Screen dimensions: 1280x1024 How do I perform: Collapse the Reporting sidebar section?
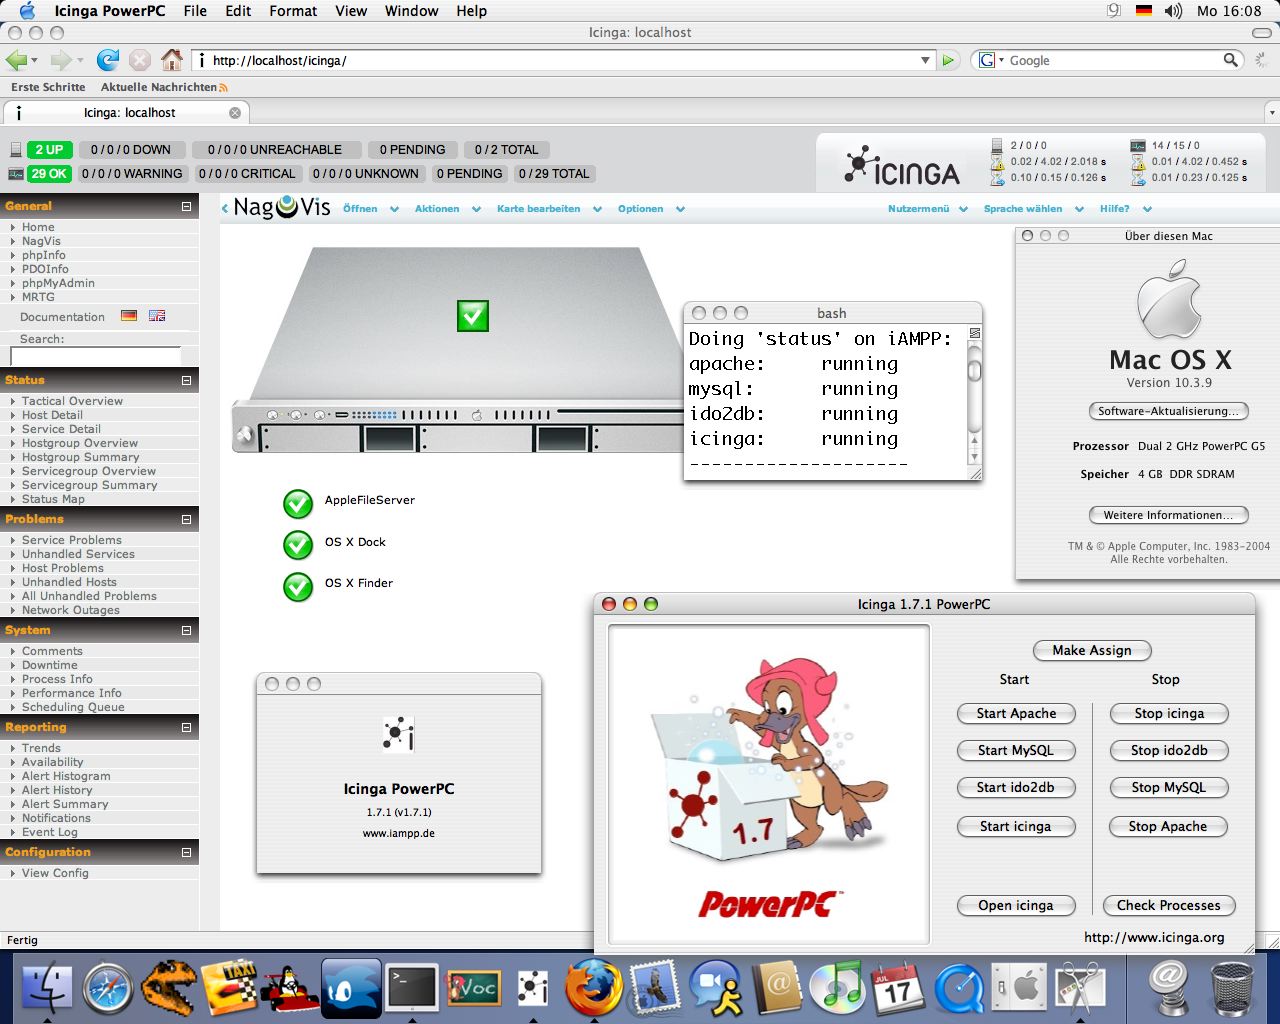coord(186,727)
